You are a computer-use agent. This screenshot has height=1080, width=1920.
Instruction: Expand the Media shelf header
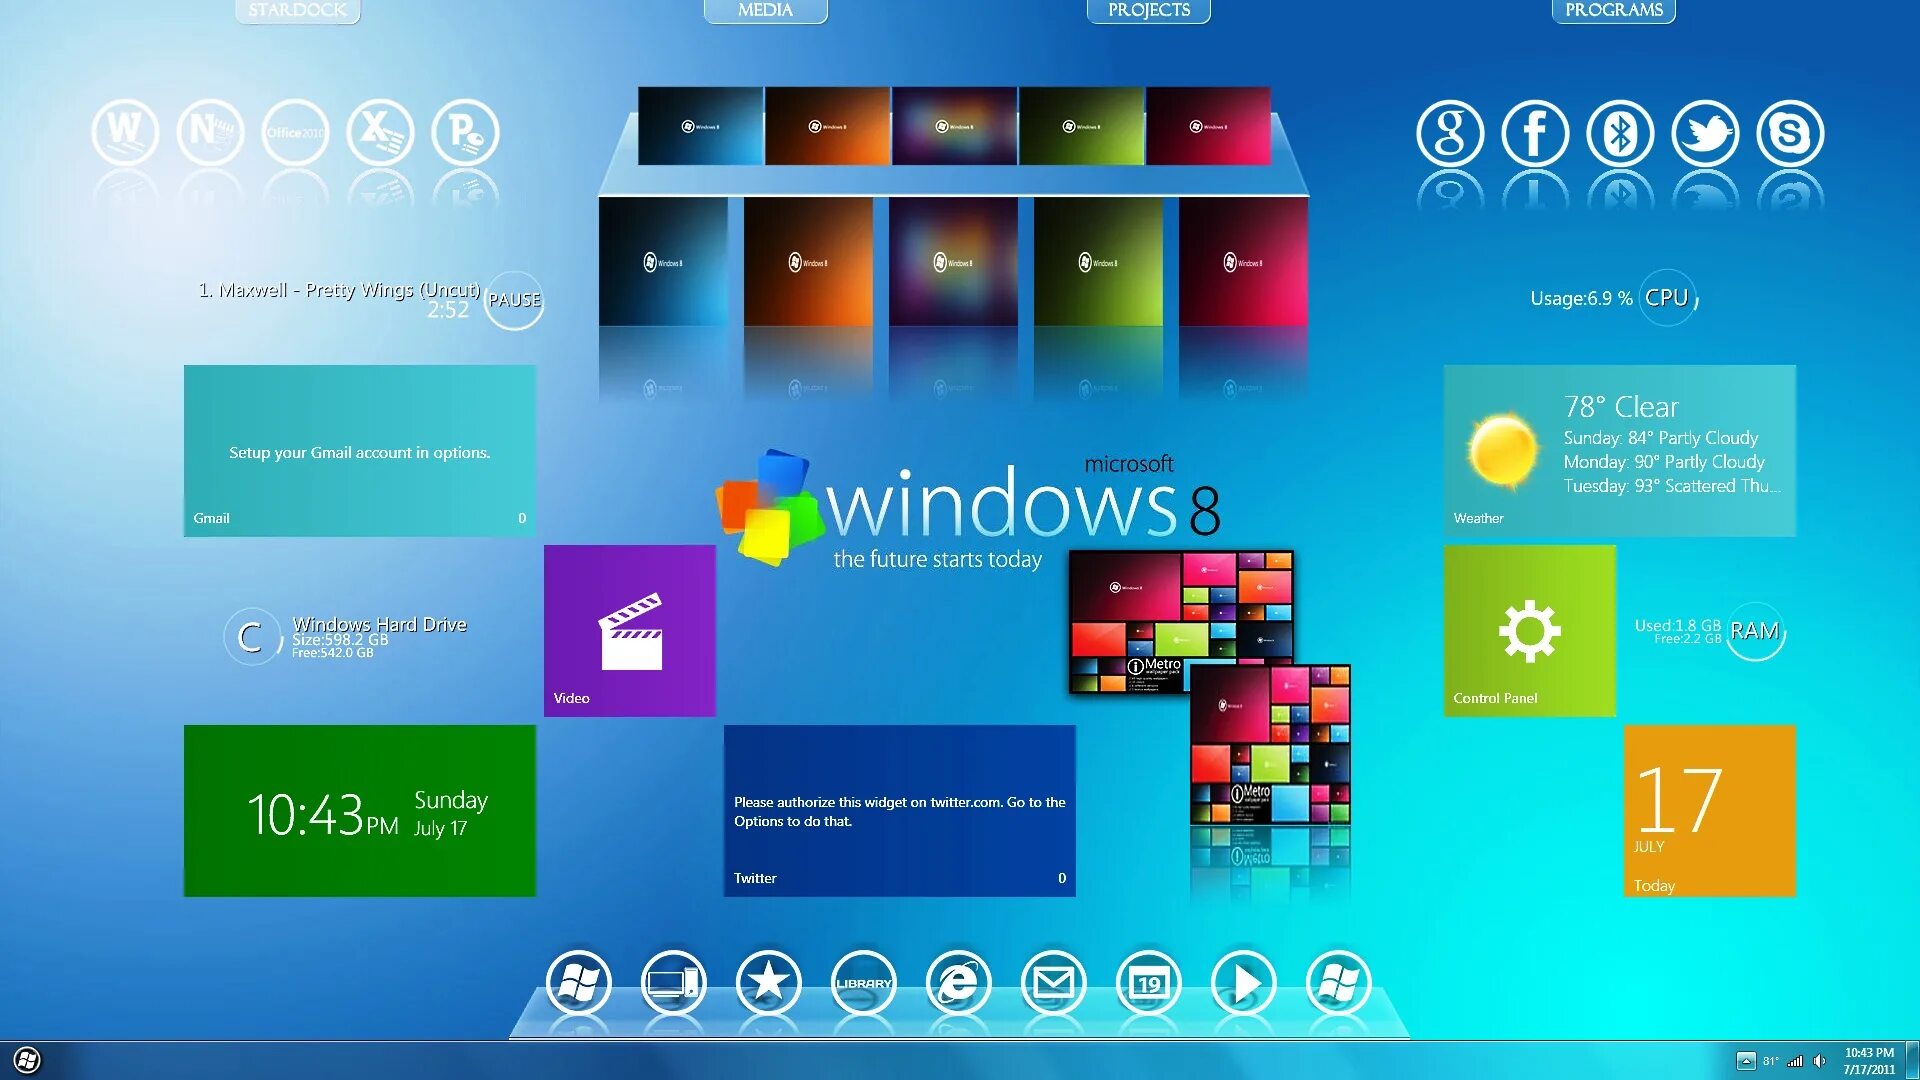(765, 11)
